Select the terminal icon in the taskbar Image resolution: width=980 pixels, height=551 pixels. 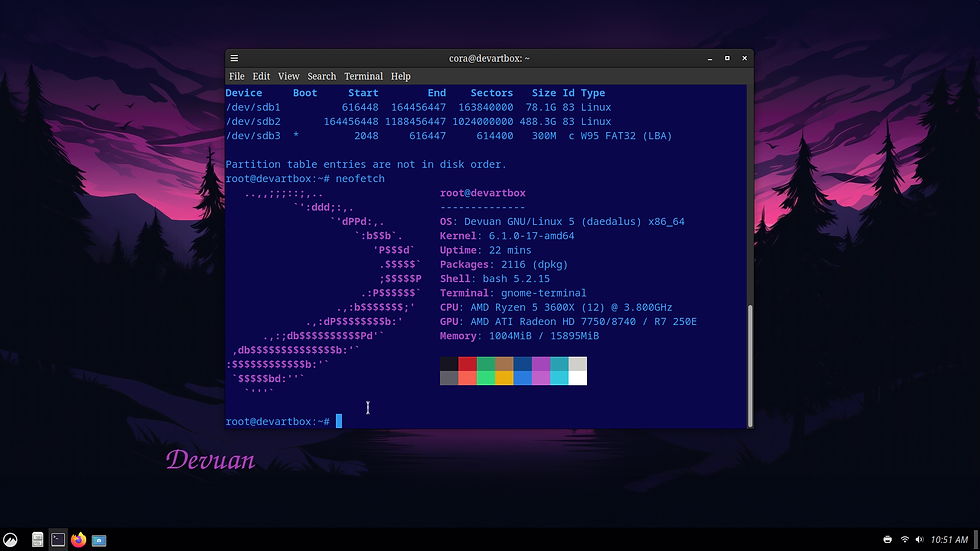(58, 540)
